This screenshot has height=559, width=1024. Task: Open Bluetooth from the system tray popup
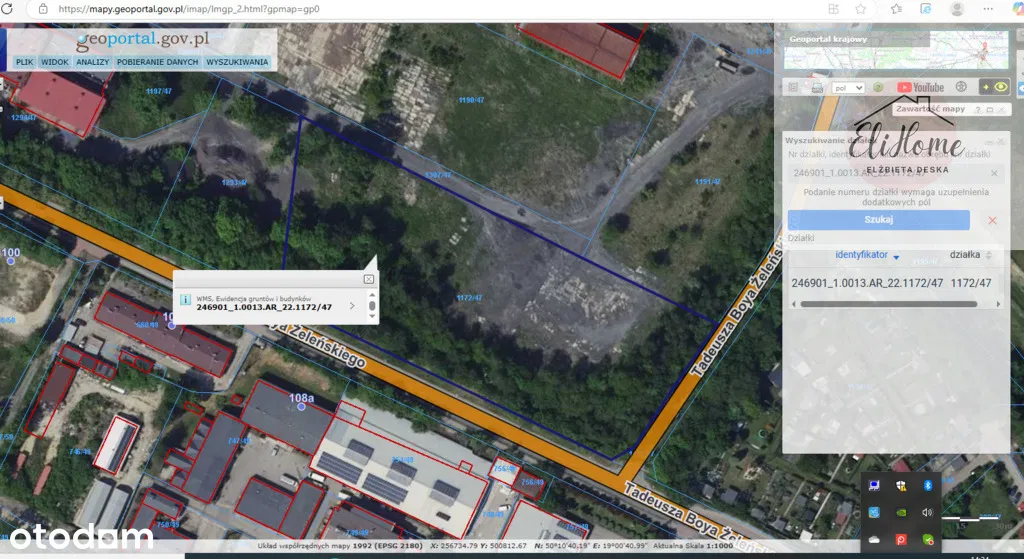pyautogui.click(x=927, y=485)
